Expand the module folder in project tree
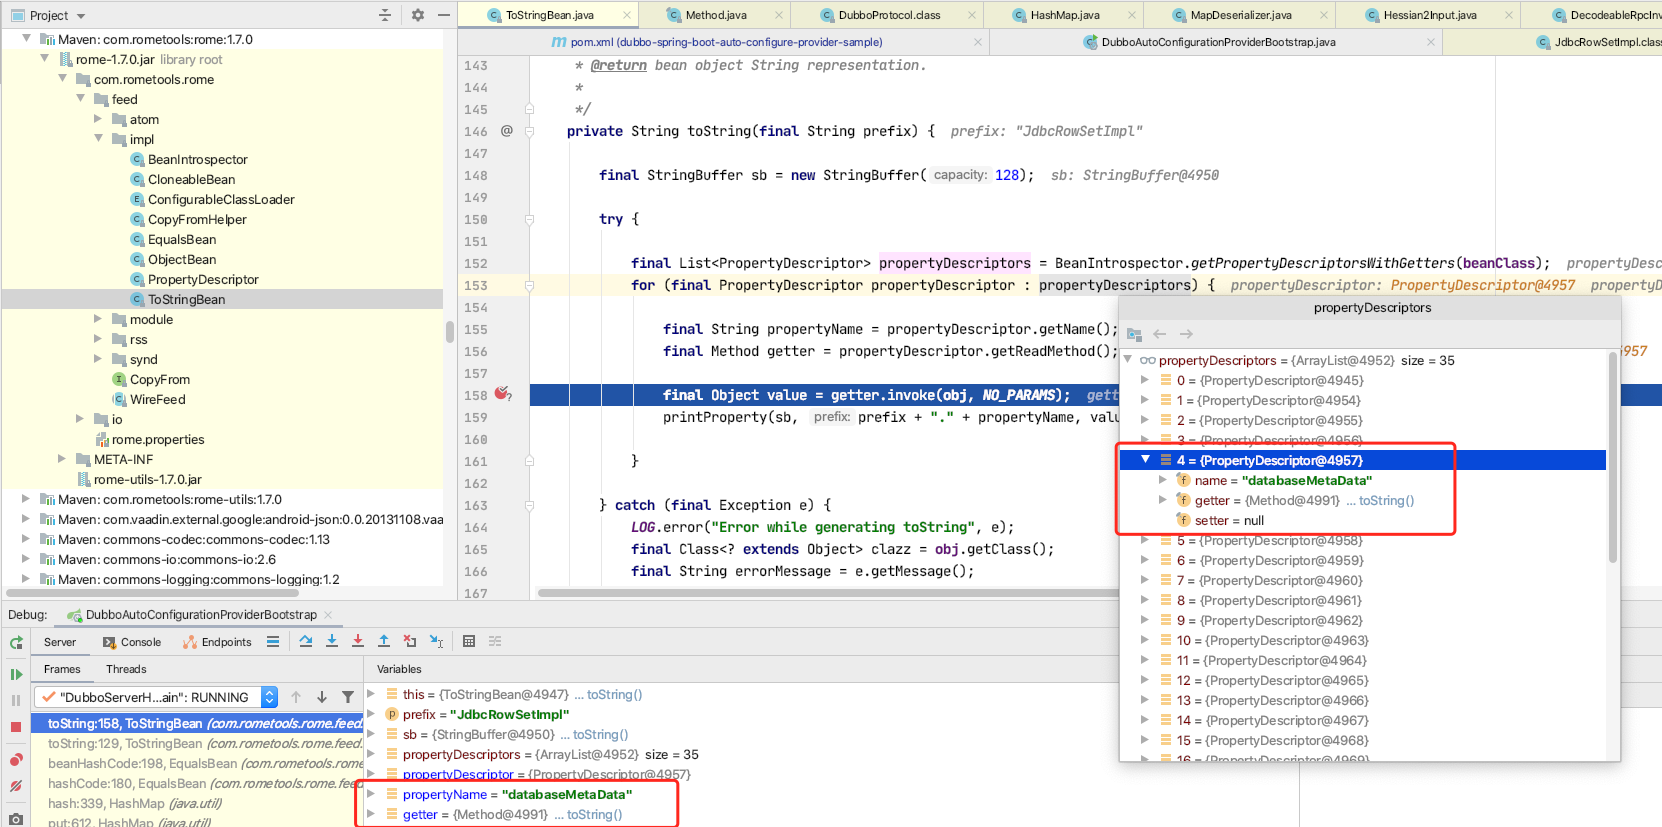The width and height of the screenshot is (1662, 827). coord(98,319)
